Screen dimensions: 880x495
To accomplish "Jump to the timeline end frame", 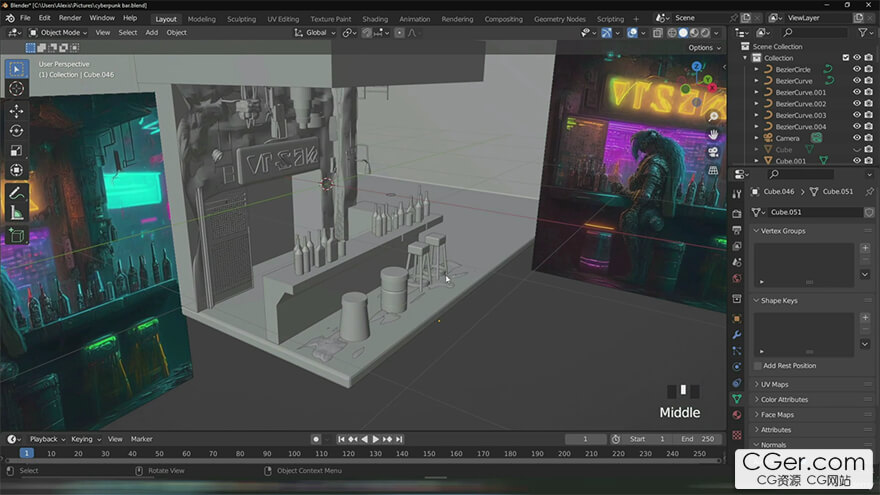I will (399, 439).
